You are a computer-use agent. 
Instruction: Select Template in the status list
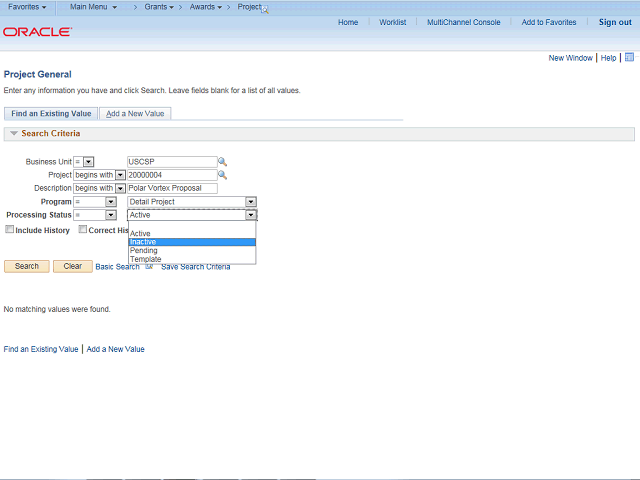[192, 259]
